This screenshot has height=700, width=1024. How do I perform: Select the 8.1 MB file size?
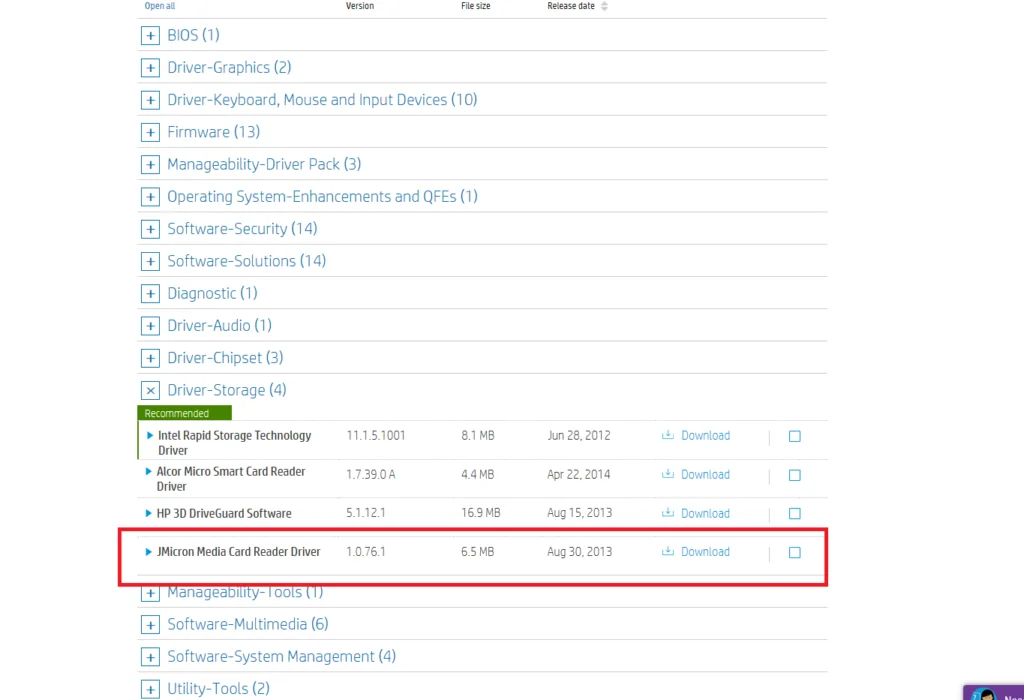pos(478,436)
